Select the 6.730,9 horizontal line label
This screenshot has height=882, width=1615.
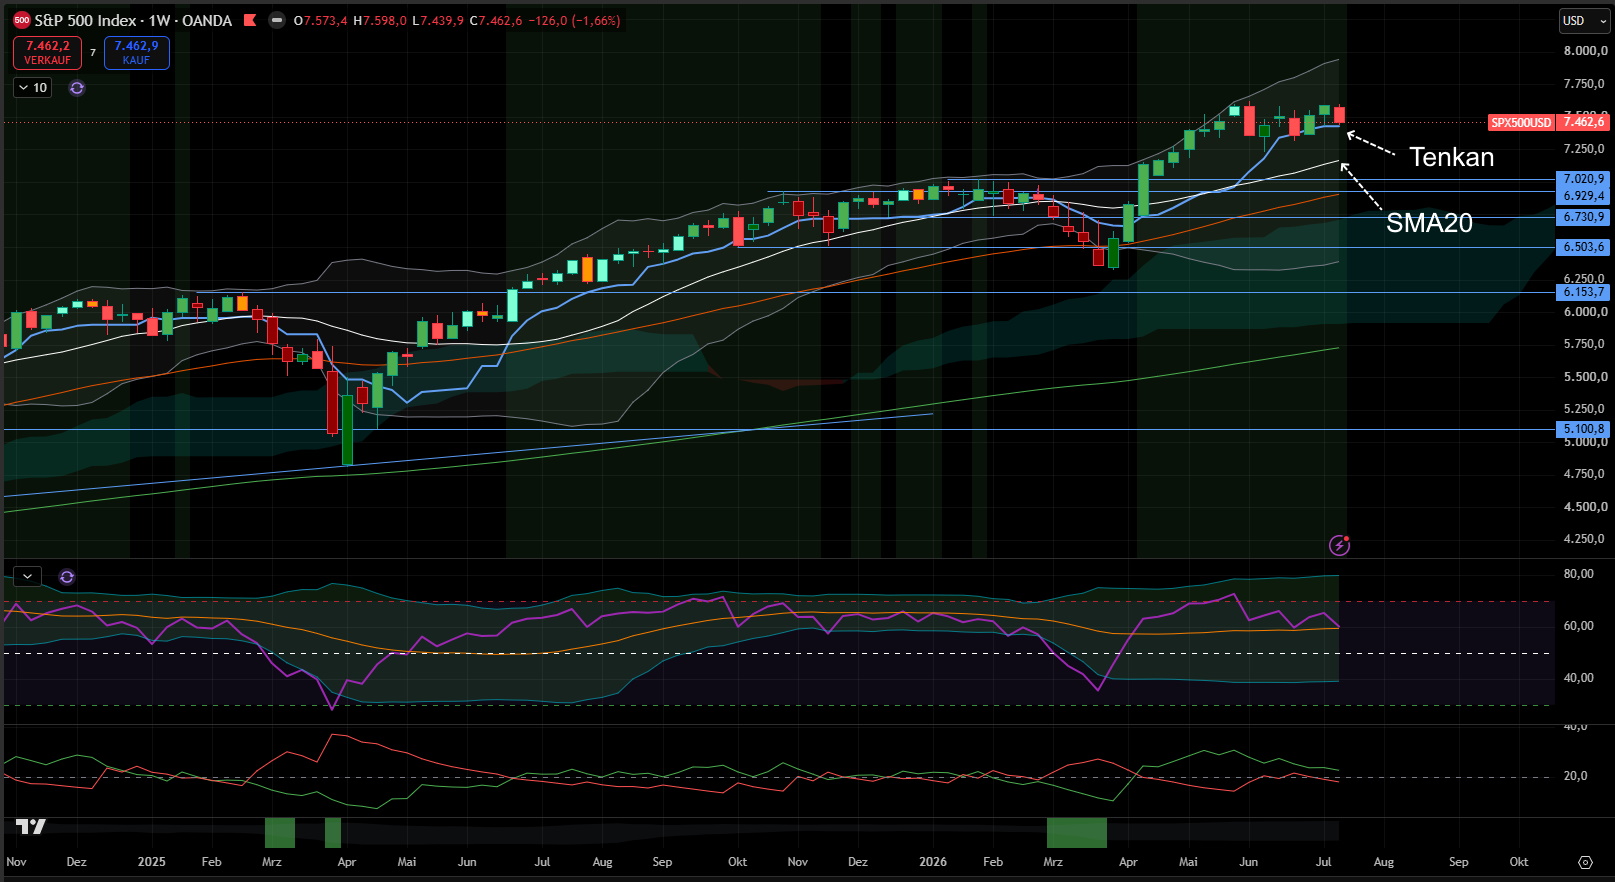[x=1584, y=217]
